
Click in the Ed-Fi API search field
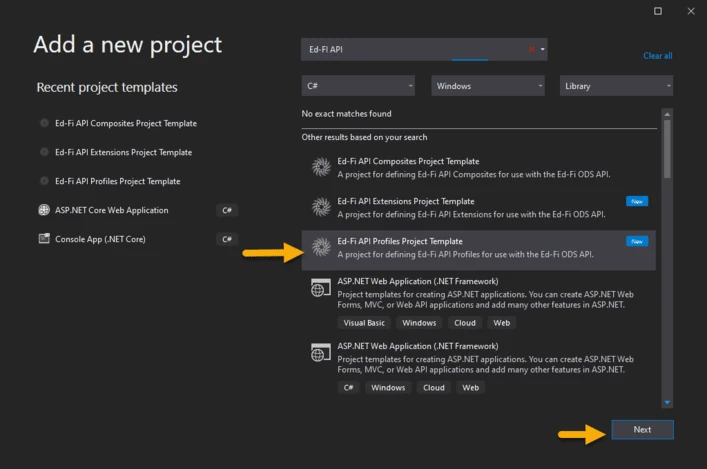click(x=410, y=49)
